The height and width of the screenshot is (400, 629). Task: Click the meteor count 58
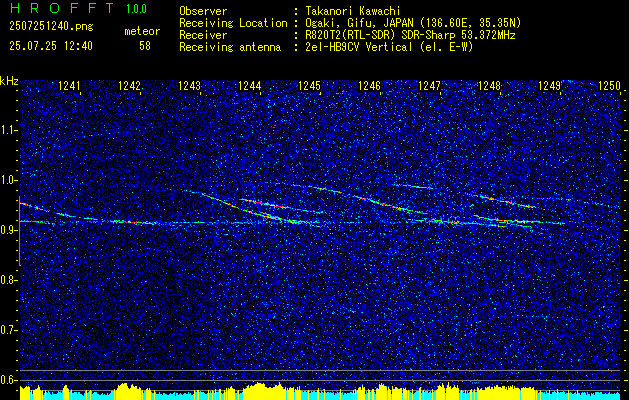point(145,46)
